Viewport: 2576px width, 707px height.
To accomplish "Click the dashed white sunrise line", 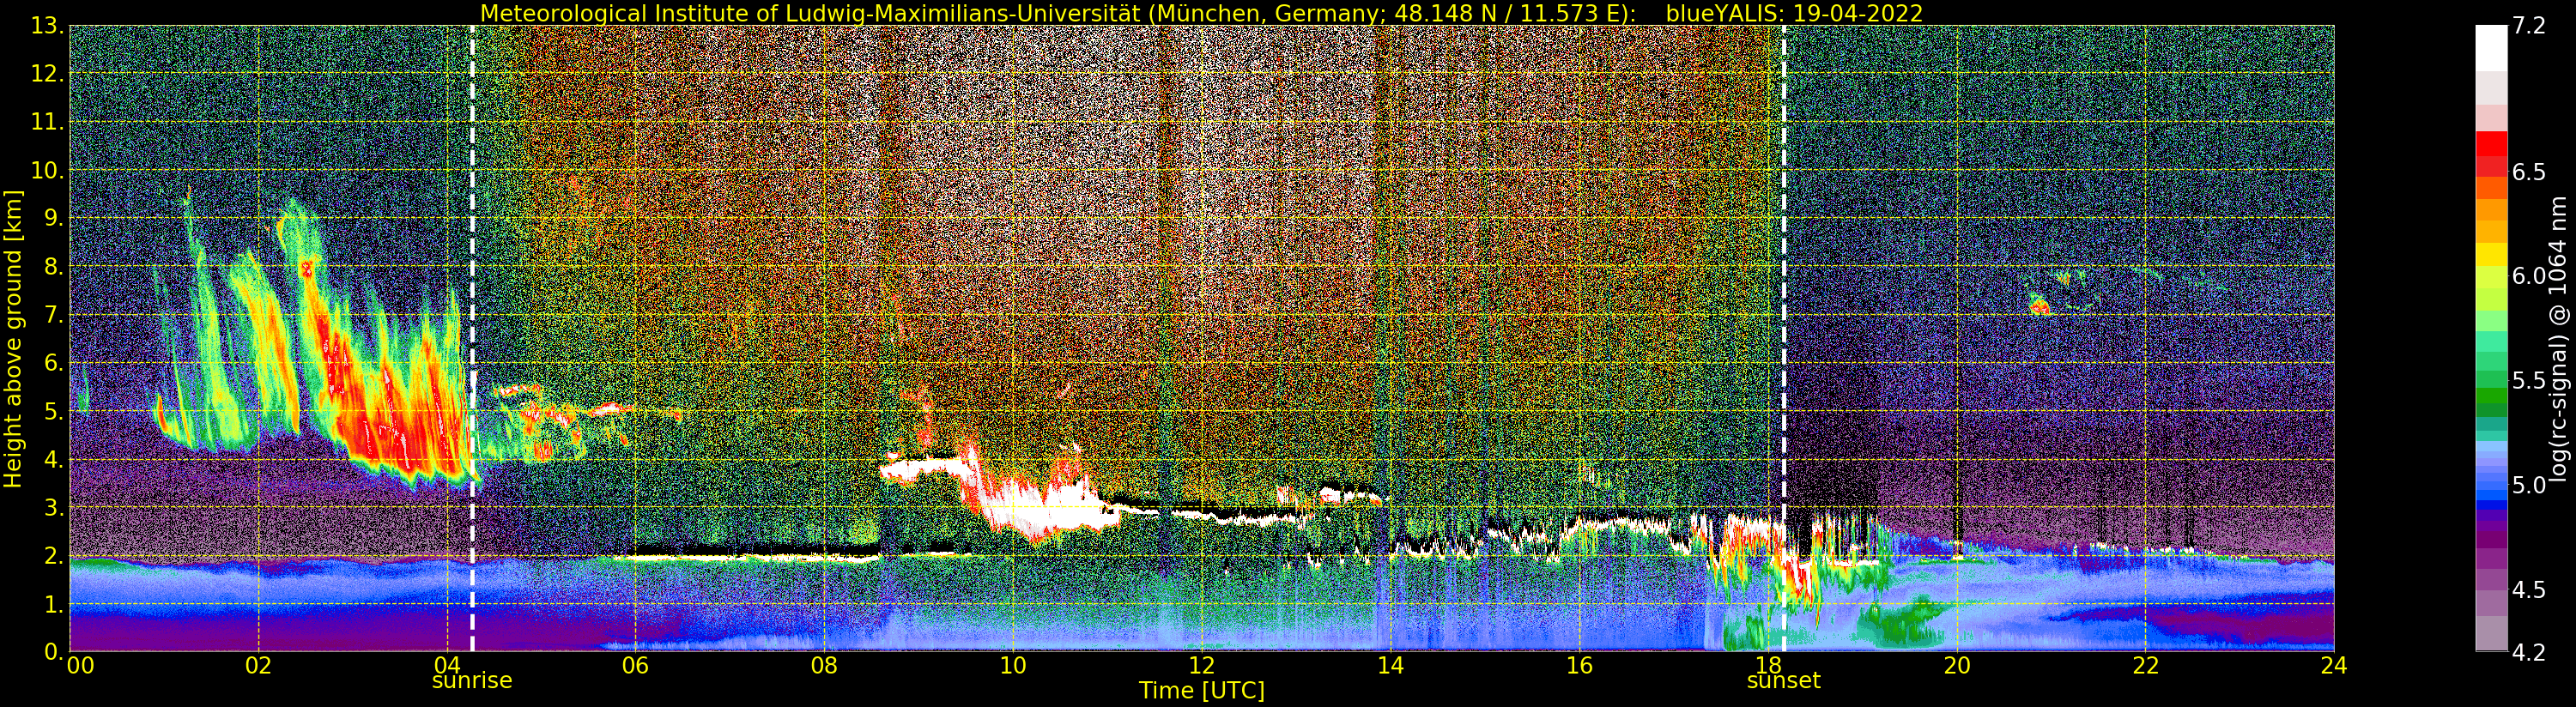I will click(x=472, y=339).
